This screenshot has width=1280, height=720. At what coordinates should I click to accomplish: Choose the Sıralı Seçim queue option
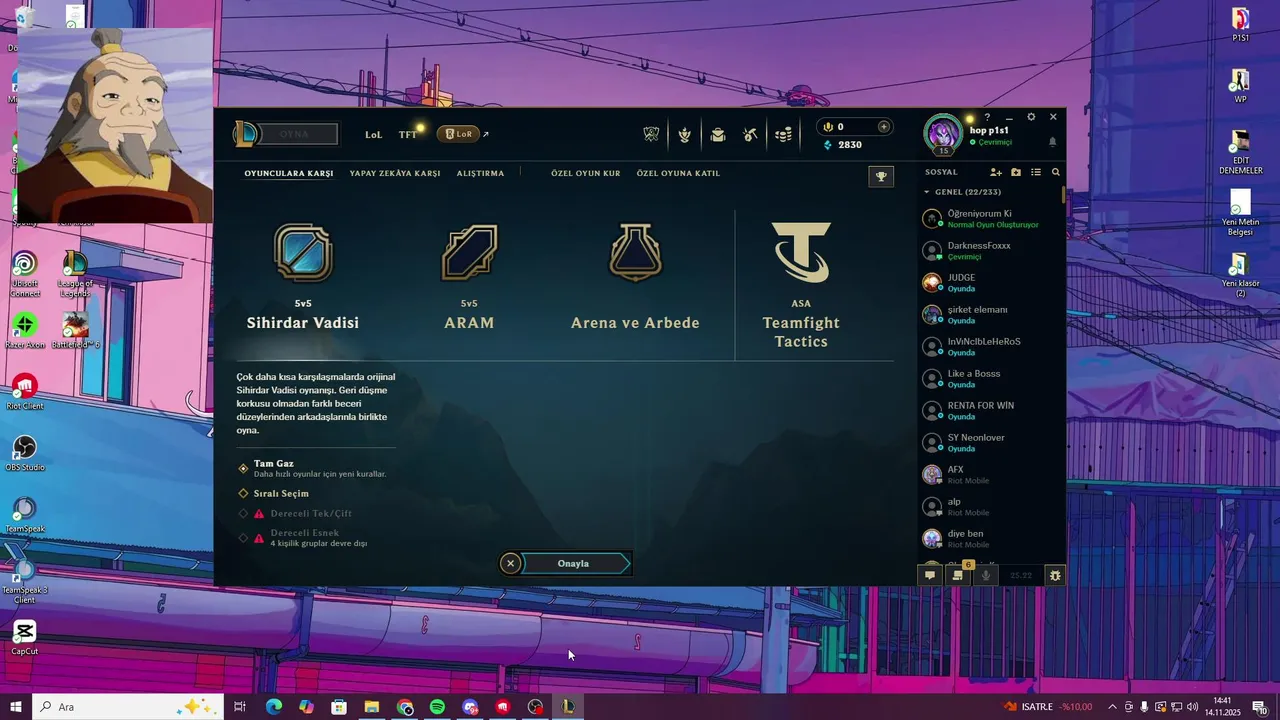click(x=273, y=493)
